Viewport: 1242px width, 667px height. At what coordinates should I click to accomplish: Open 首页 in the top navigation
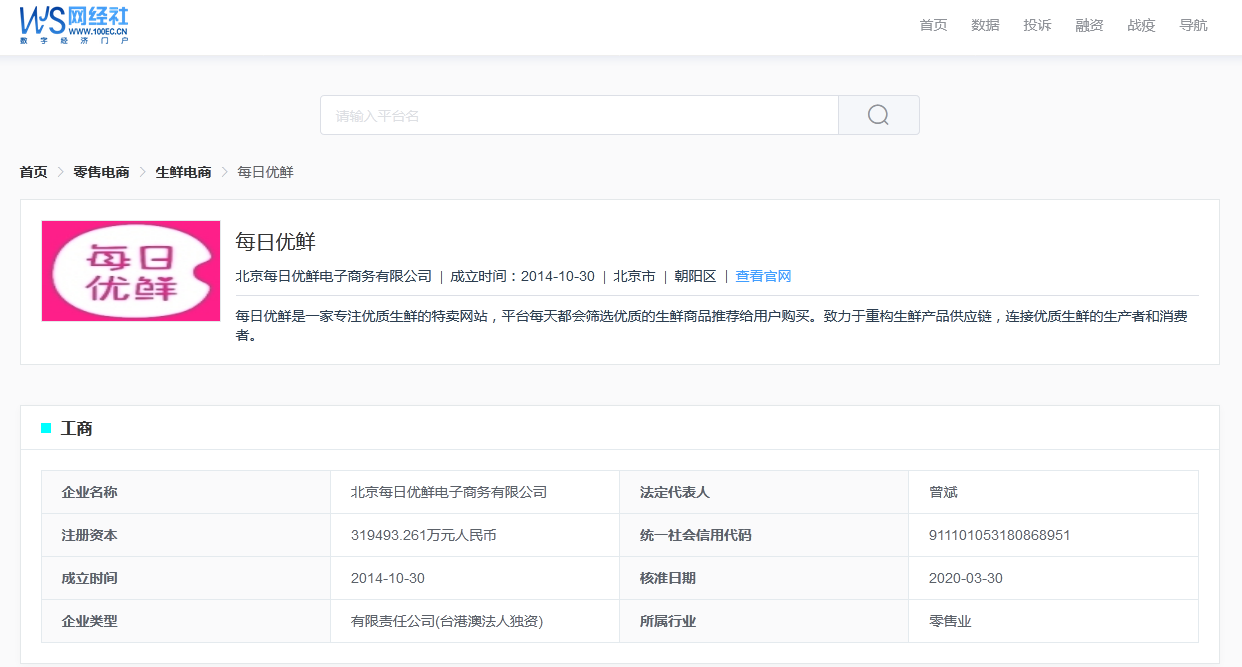point(933,25)
